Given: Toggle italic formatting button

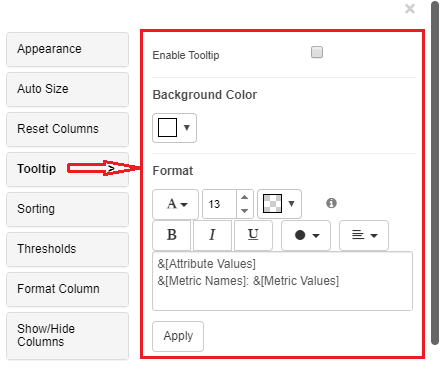Looking at the screenshot, I should coord(212,235).
